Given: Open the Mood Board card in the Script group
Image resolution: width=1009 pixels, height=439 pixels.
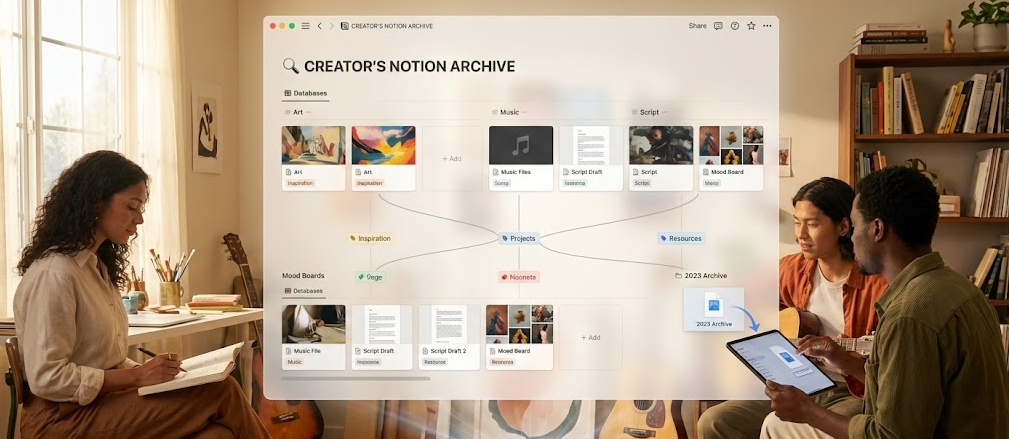Looking at the screenshot, I should point(731,158).
